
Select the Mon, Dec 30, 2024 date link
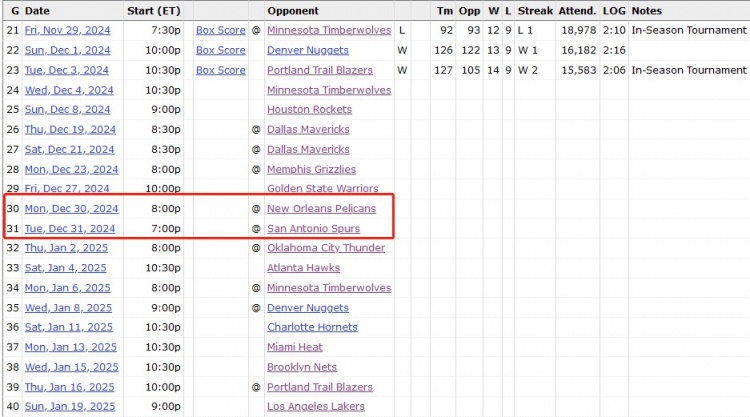[71, 209]
